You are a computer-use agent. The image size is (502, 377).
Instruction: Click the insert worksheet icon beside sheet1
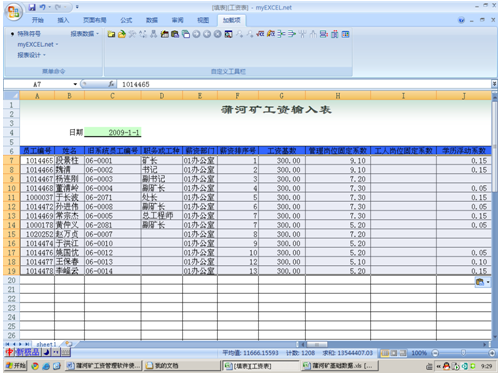(68, 343)
